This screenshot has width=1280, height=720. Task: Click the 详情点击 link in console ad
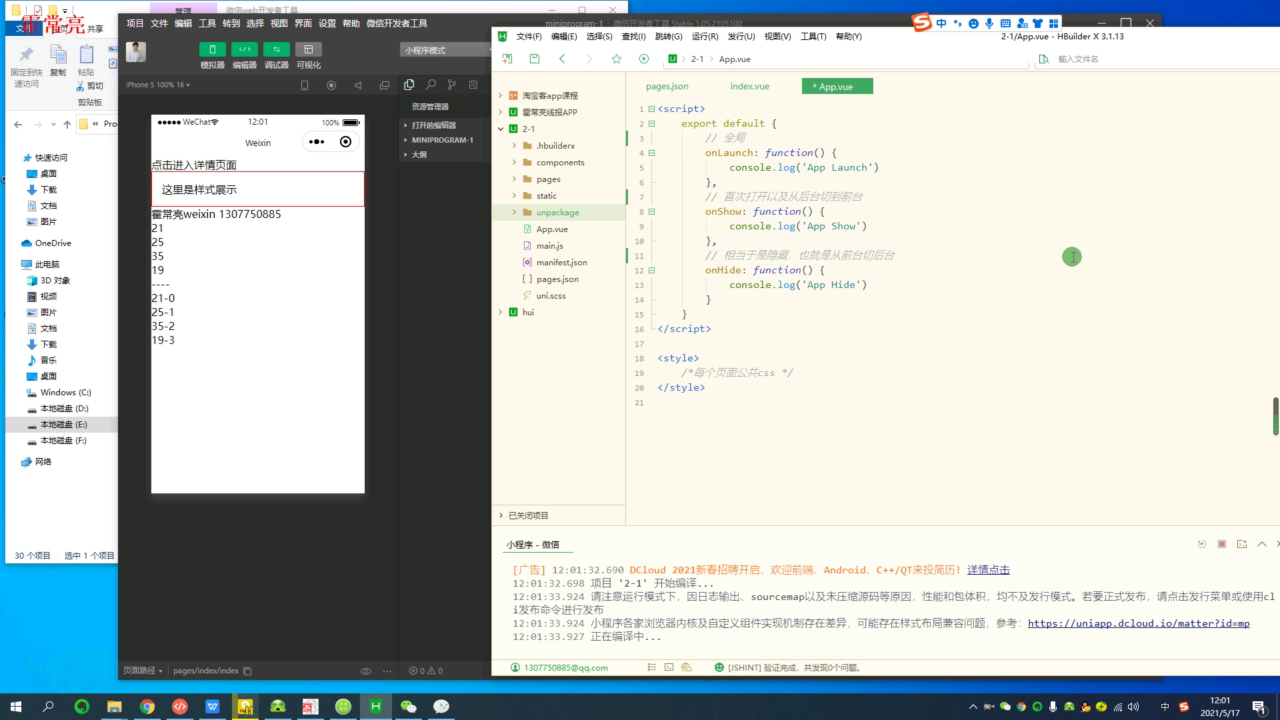pos(988,570)
